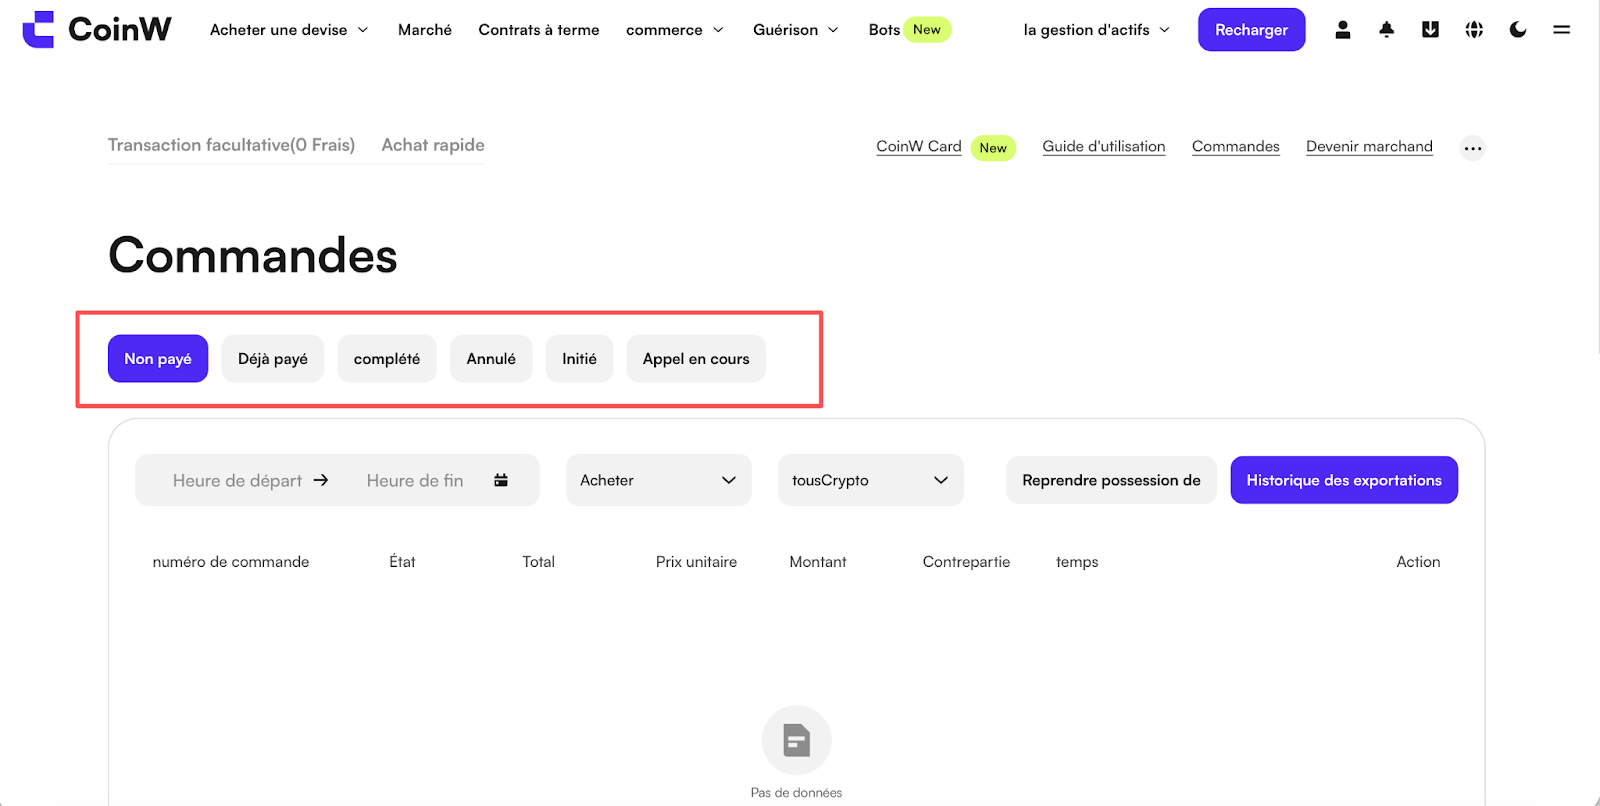This screenshot has width=1600, height=806.
Task: Click the Montant column header
Action: [818, 562]
